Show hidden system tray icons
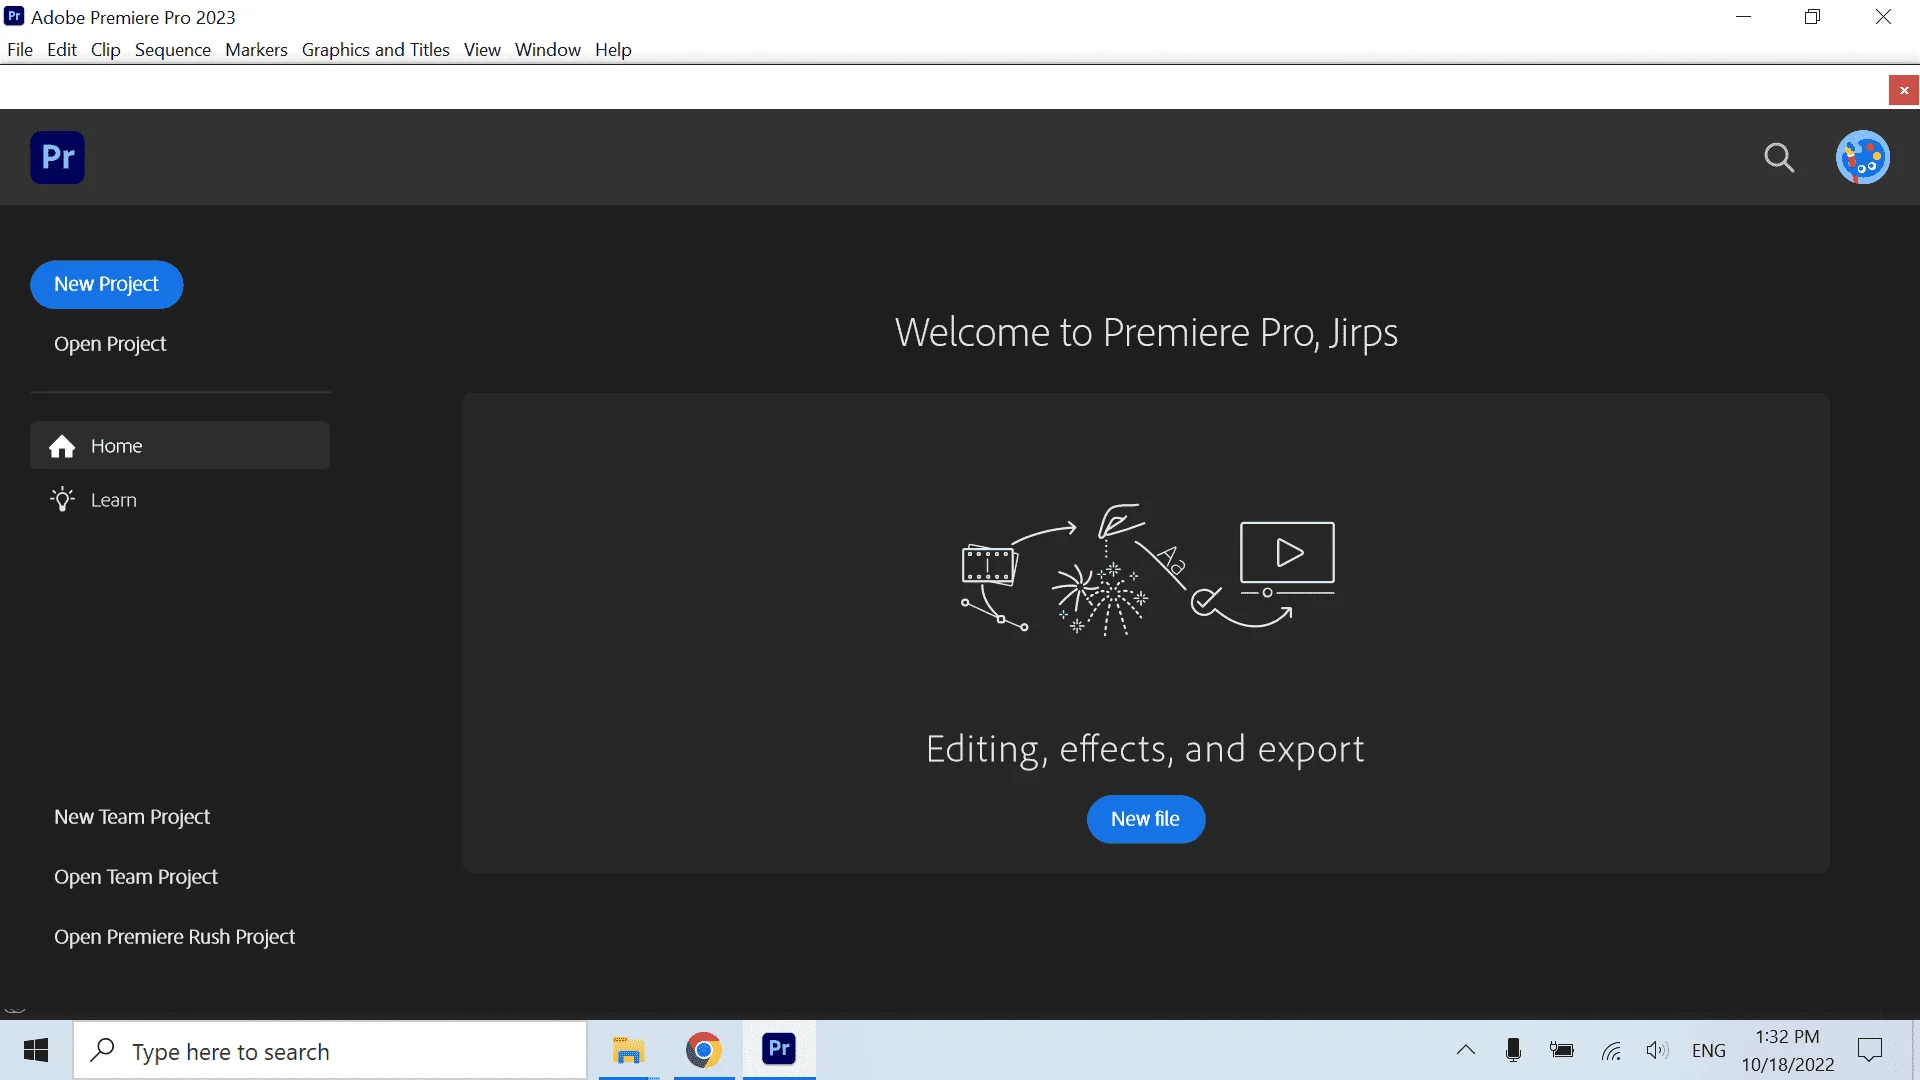Viewport: 1920px width, 1080px height. tap(1466, 1050)
